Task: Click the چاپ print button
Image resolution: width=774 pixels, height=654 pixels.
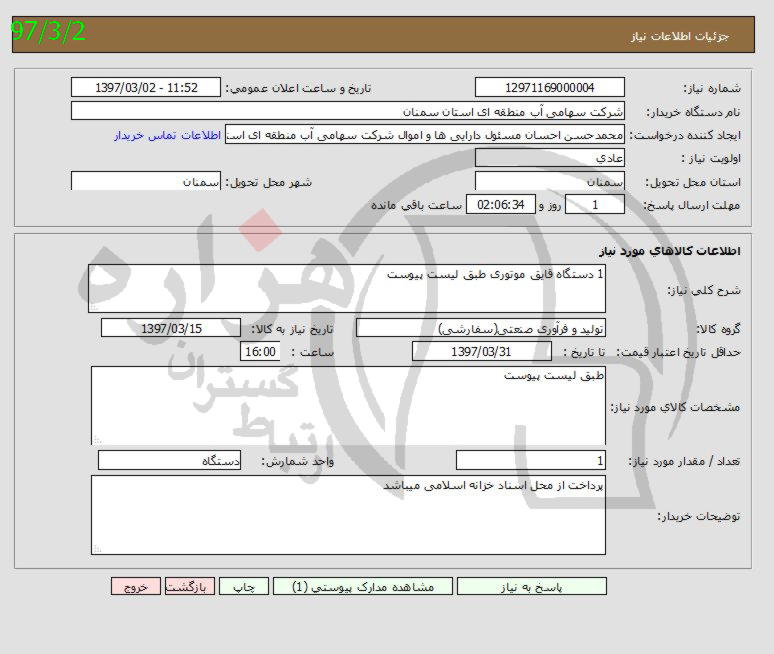Action: coord(244,586)
